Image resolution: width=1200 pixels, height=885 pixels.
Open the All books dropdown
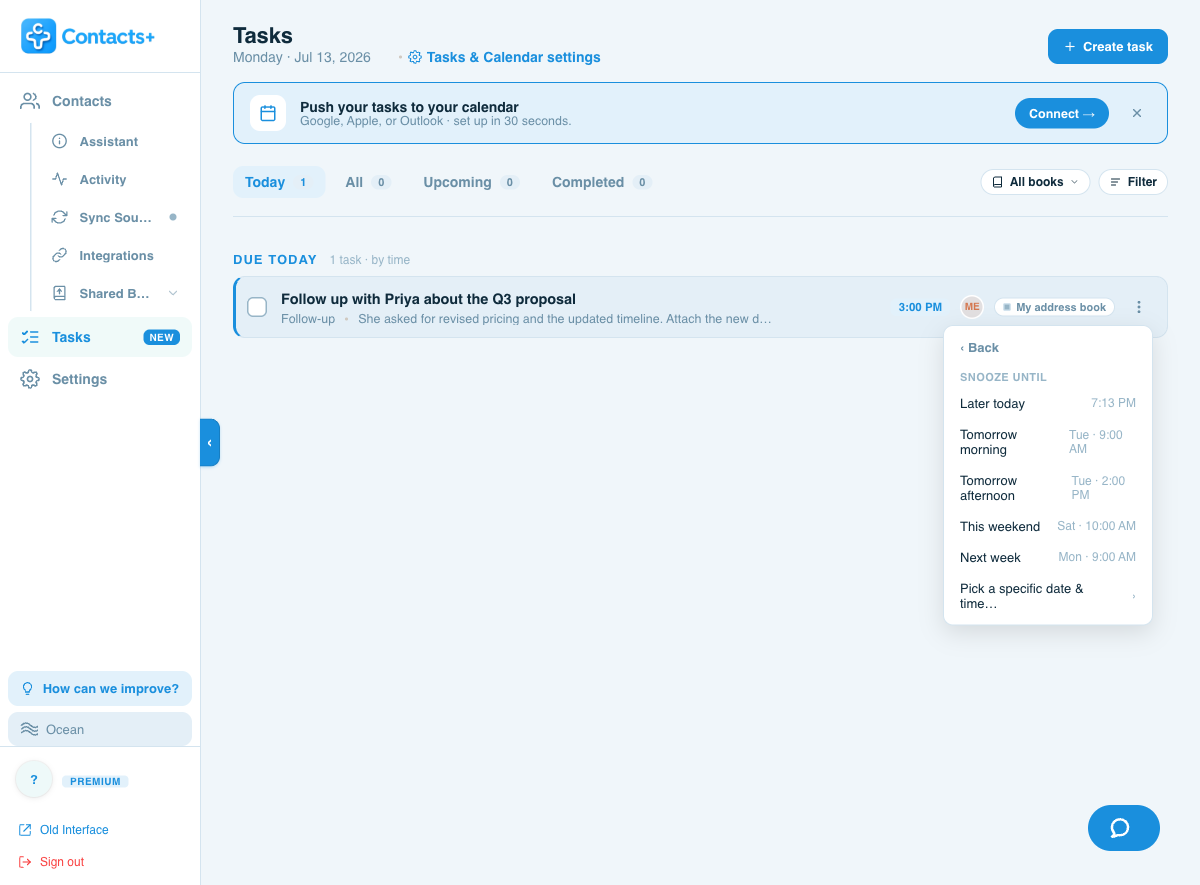(x=1035, y=182)
